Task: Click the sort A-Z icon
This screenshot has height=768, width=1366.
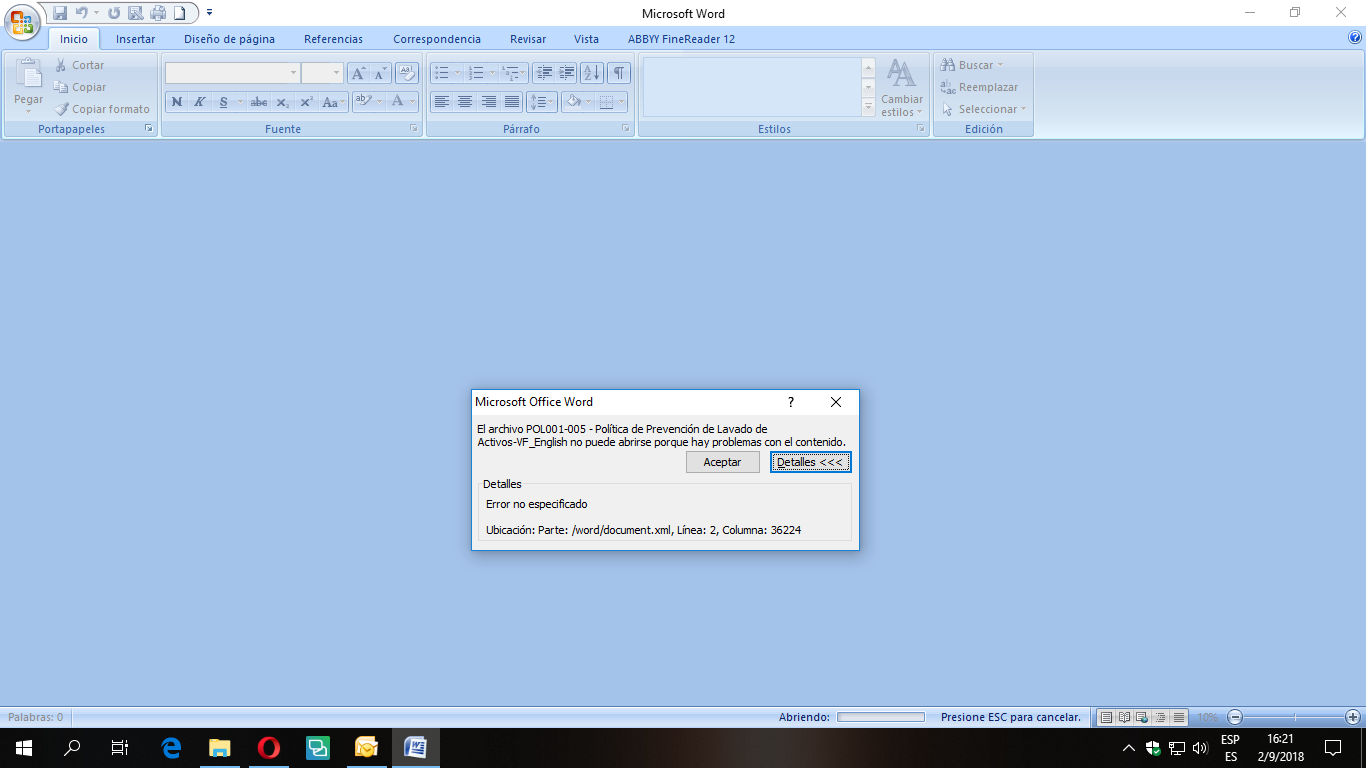Action: pyautogui.click(x=592, y=73)
